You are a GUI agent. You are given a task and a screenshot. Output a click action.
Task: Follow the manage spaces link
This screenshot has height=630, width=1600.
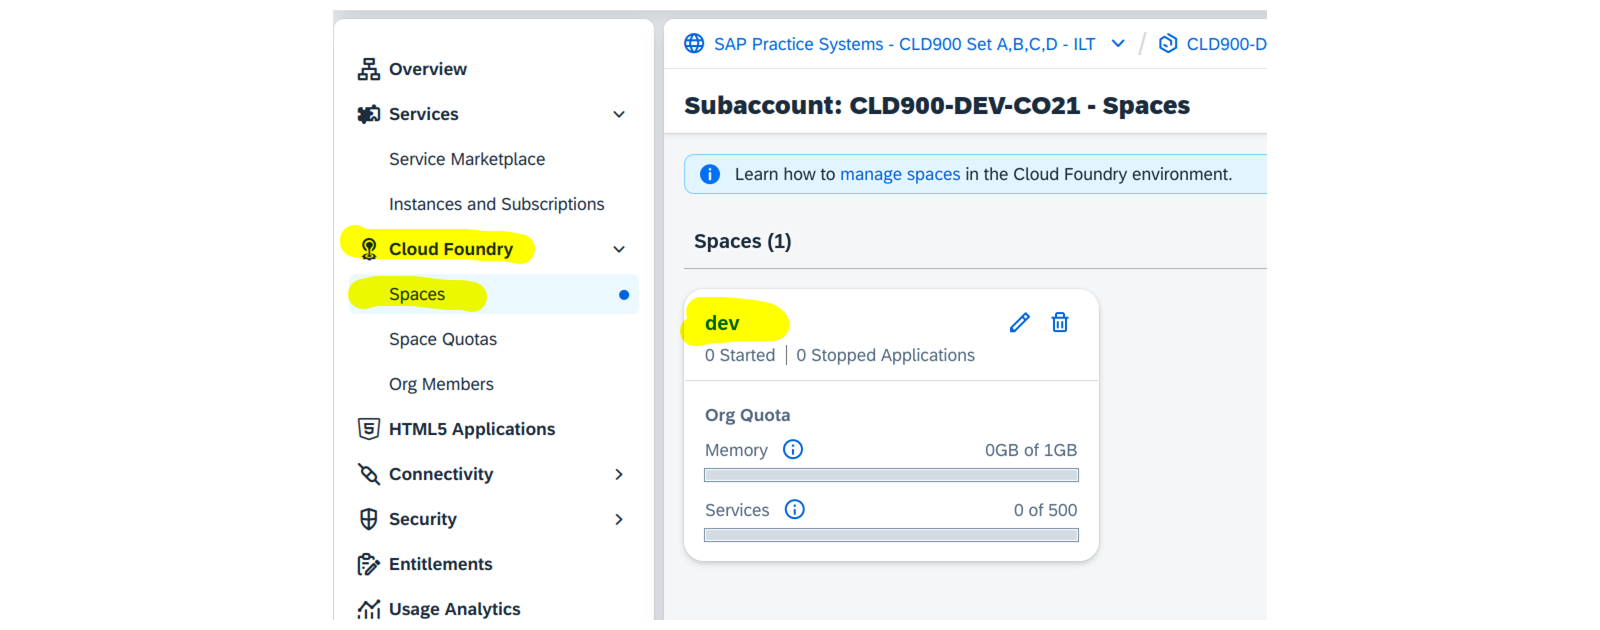pyautogui.click(x=900, y=174)
